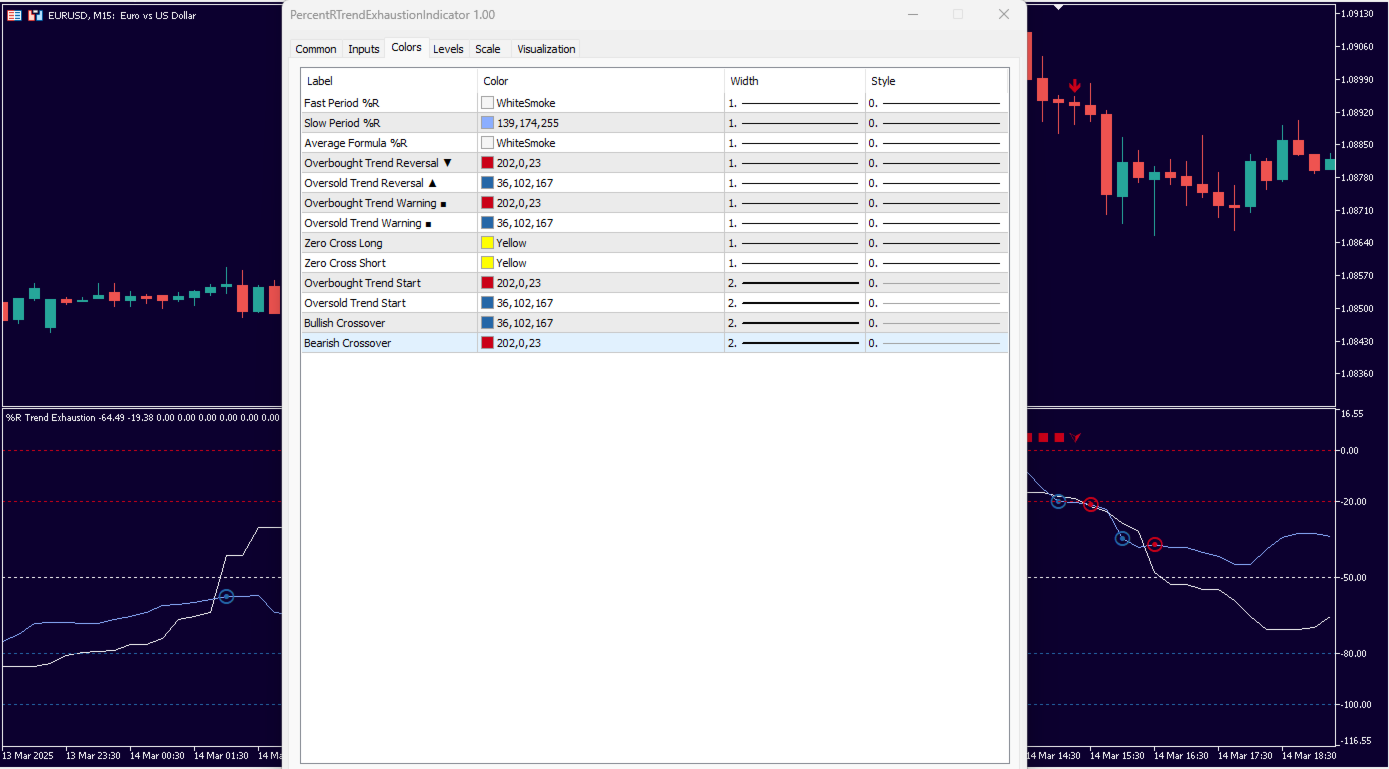This screenshot has height=769, width=1389.
Task: Click blue swatch for Oversold Trend Start
Action: 487,303
